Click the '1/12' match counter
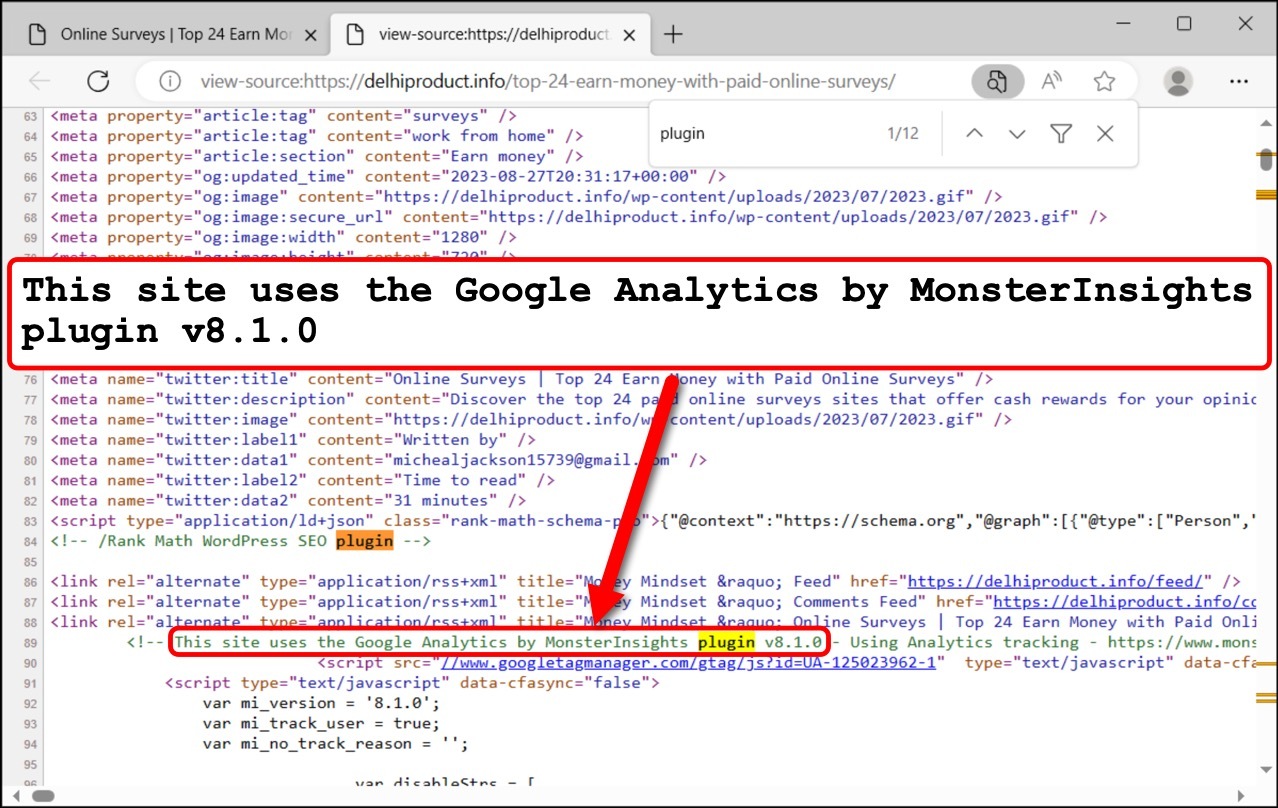The image size is (1278, 808). pyautogui.click(x=902, y=134)
